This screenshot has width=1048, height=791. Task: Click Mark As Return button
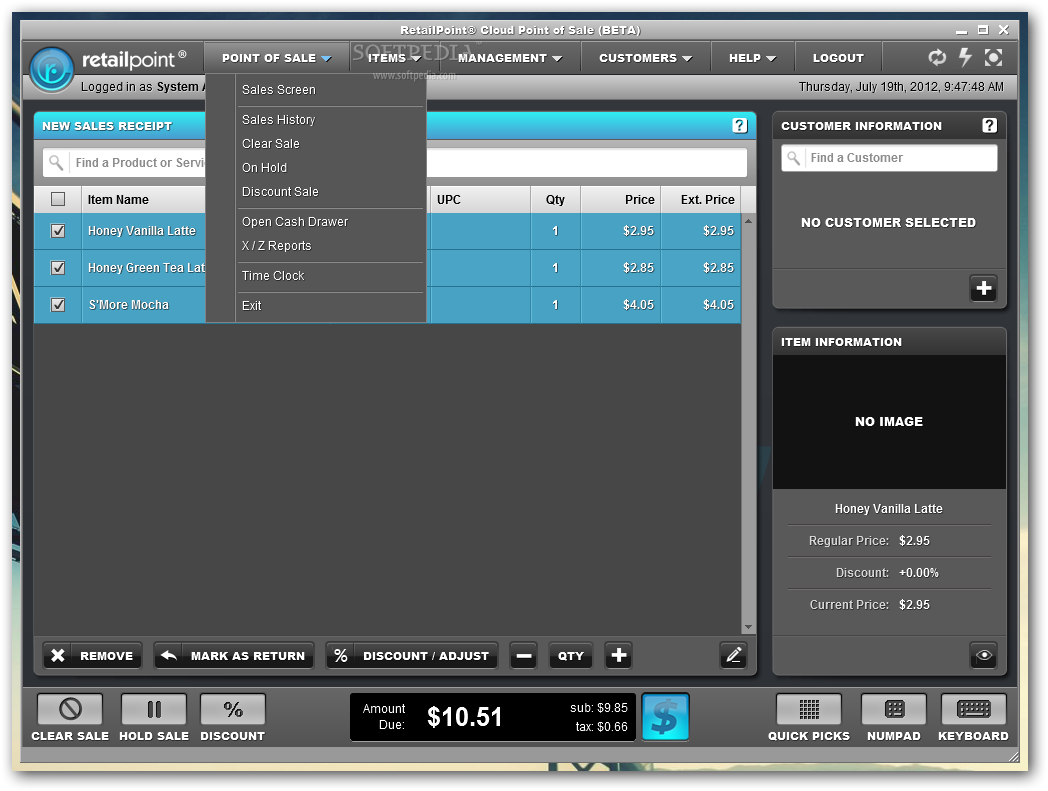click(x=234, y=655)
